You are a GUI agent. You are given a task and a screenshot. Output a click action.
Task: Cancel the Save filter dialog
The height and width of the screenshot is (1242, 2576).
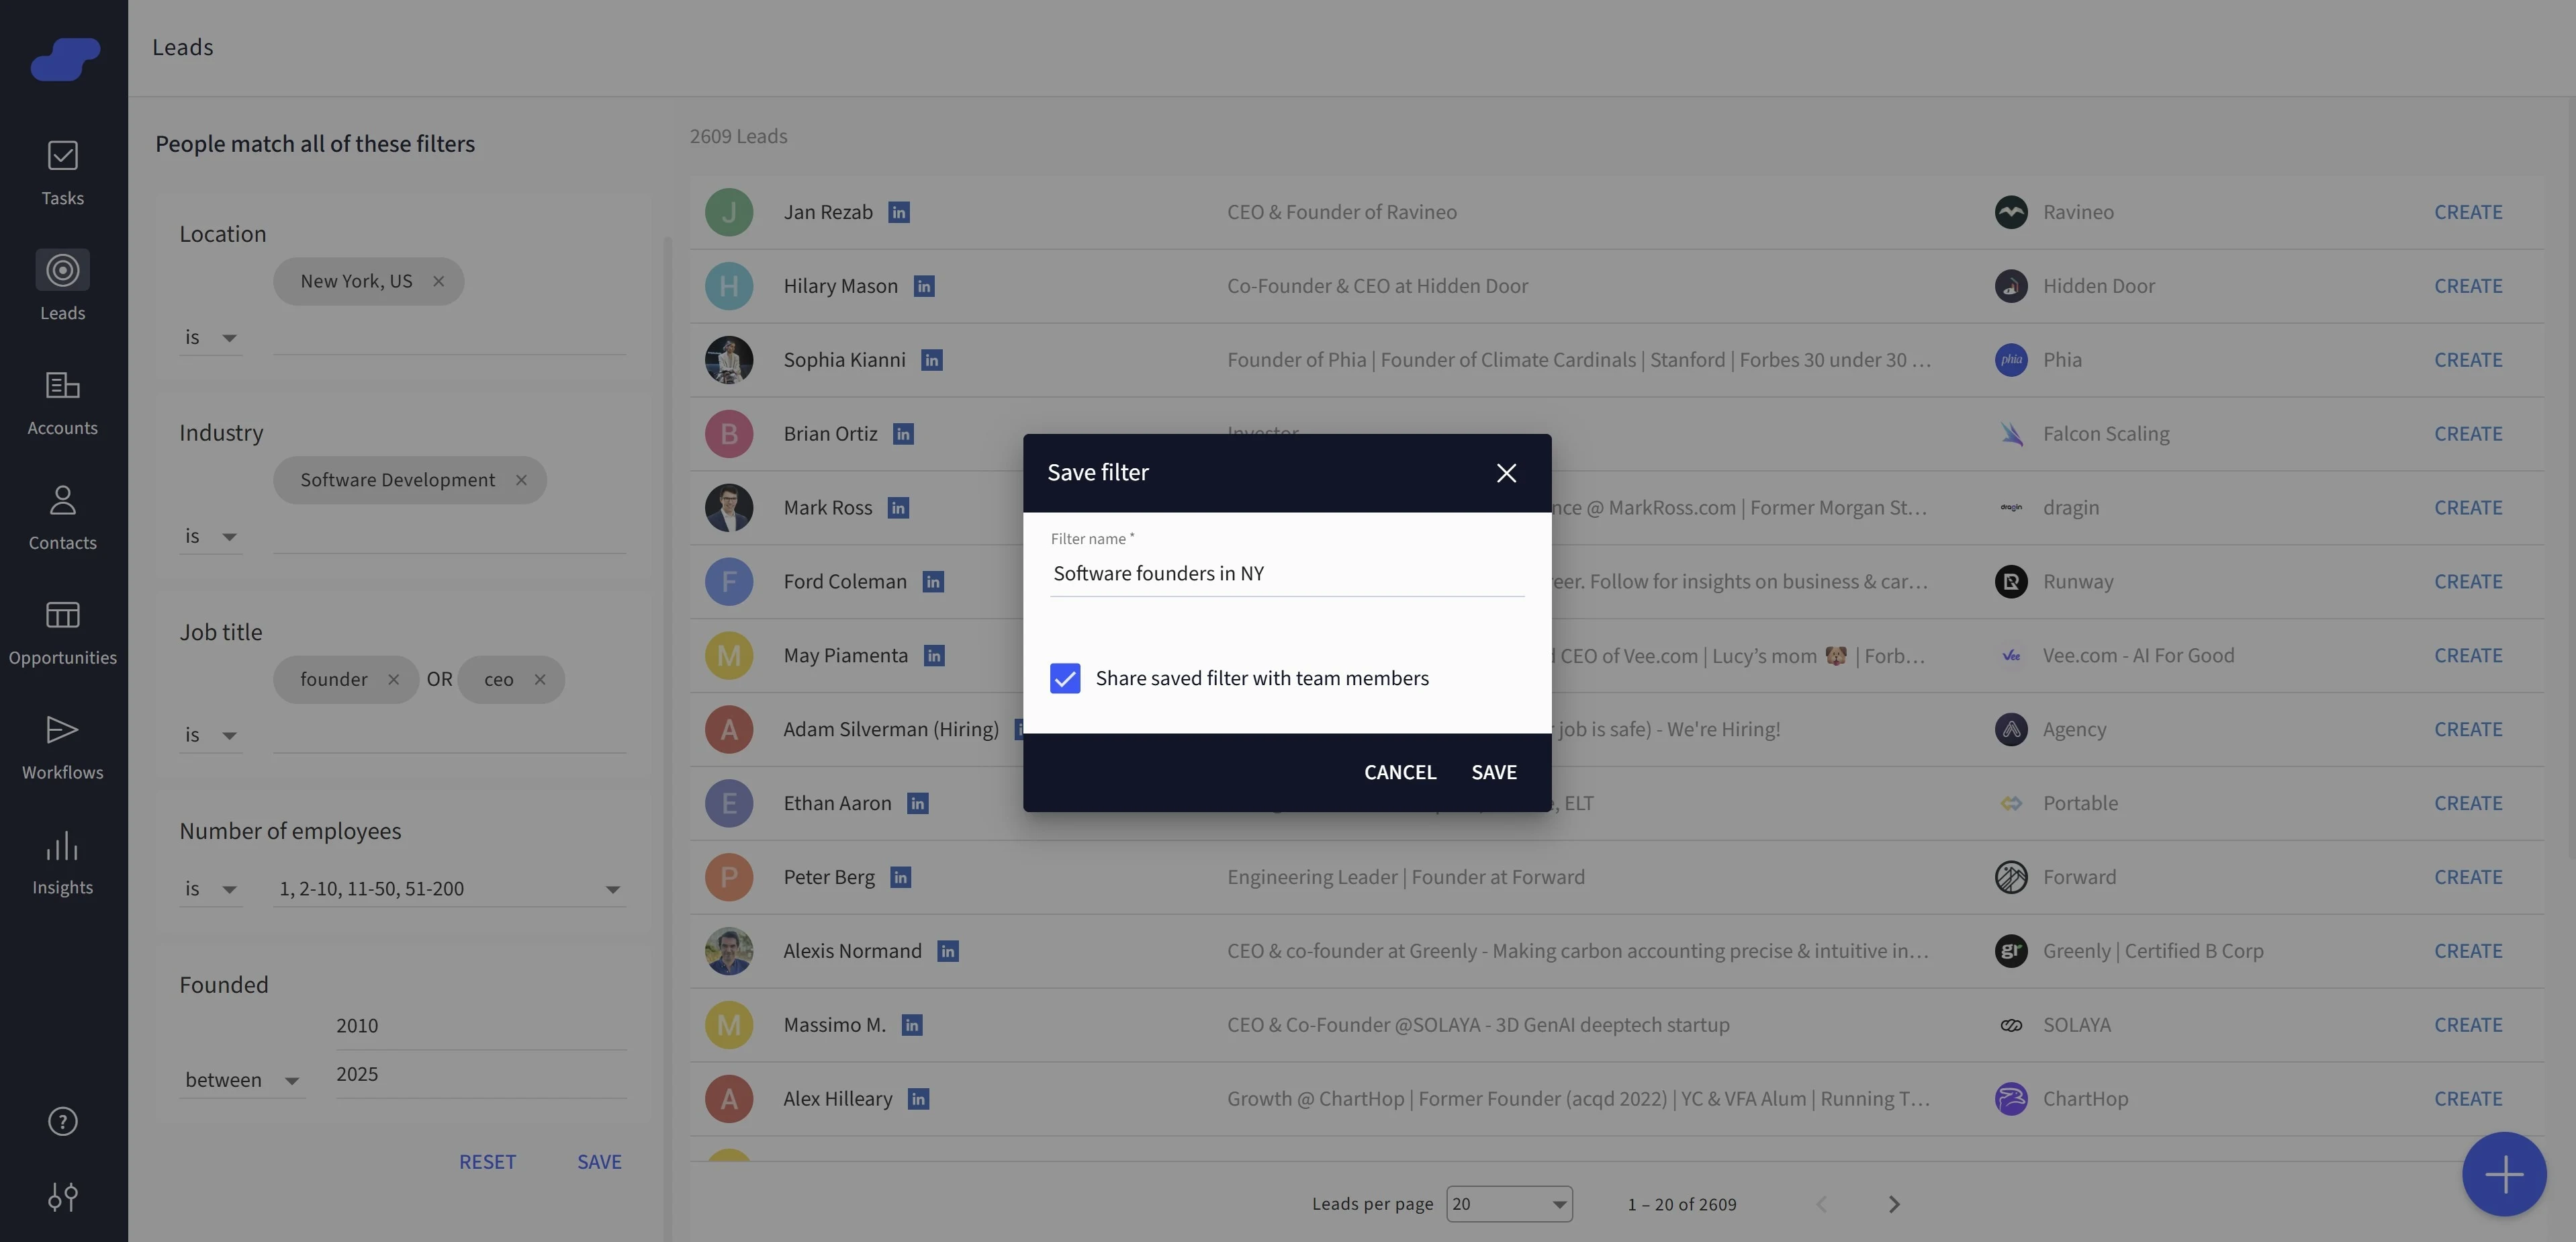(1400, 772)
